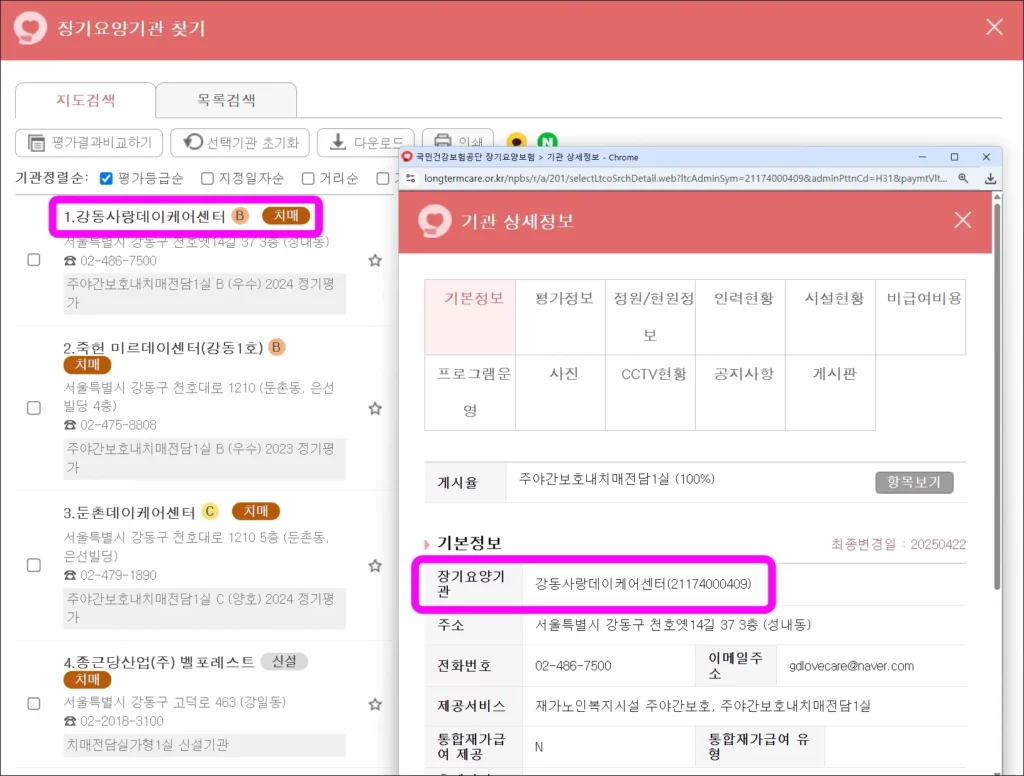Click the heart logo beside 장기요양기관 찾기
The width and height of the screenshot is (1024, 776).
(x=30, y=28)
